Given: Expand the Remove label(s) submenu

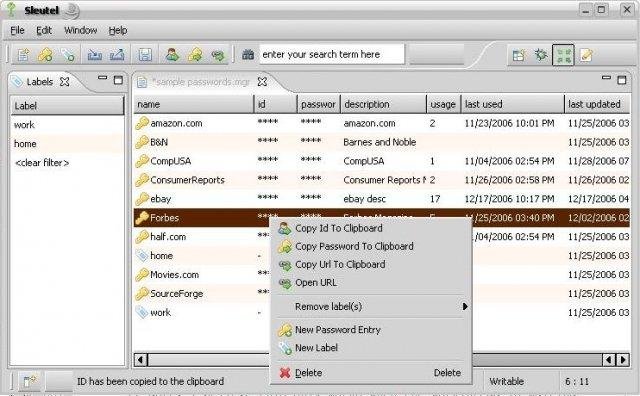Looking at the screenshot, I should (371, 306).
